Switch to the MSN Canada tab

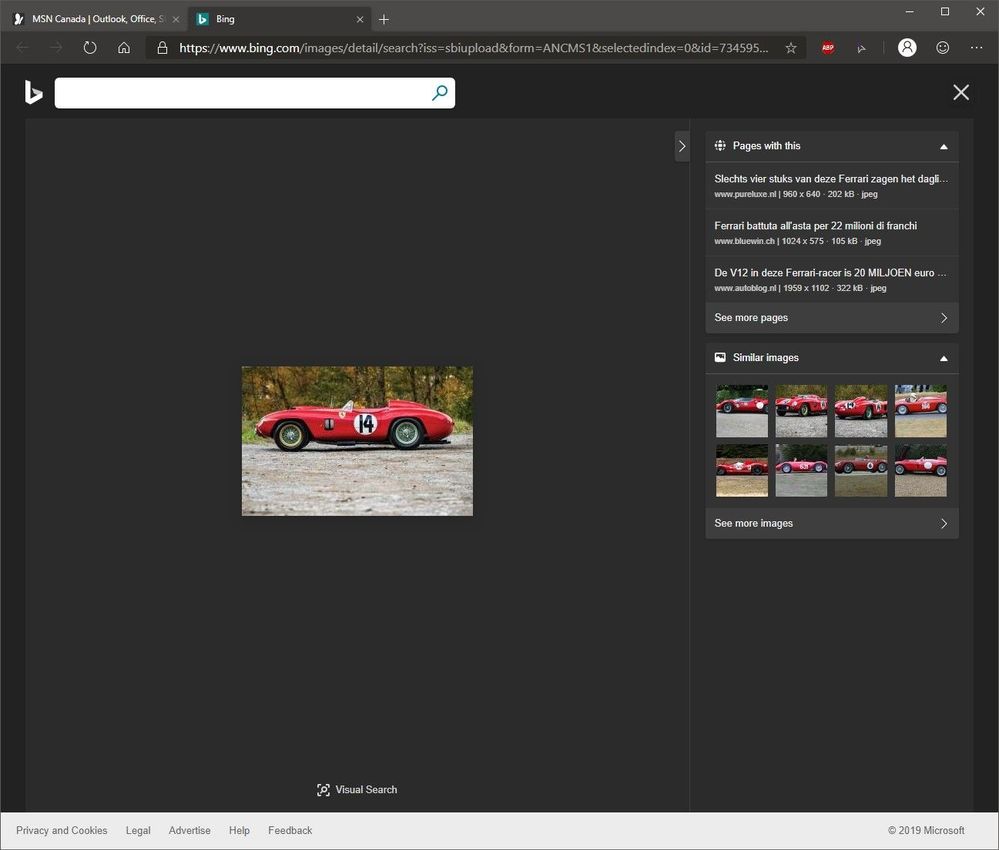(95, 19)
